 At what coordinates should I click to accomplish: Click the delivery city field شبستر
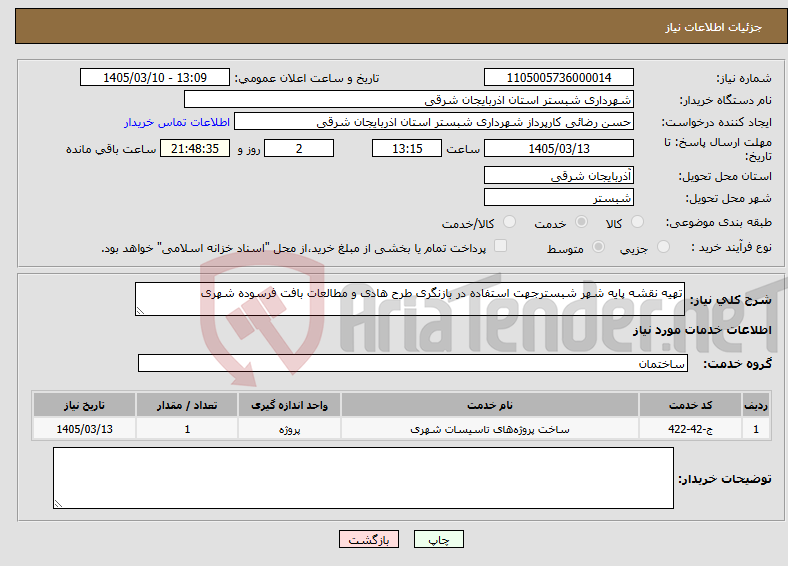pyautogui.click(x=558, y=197)
